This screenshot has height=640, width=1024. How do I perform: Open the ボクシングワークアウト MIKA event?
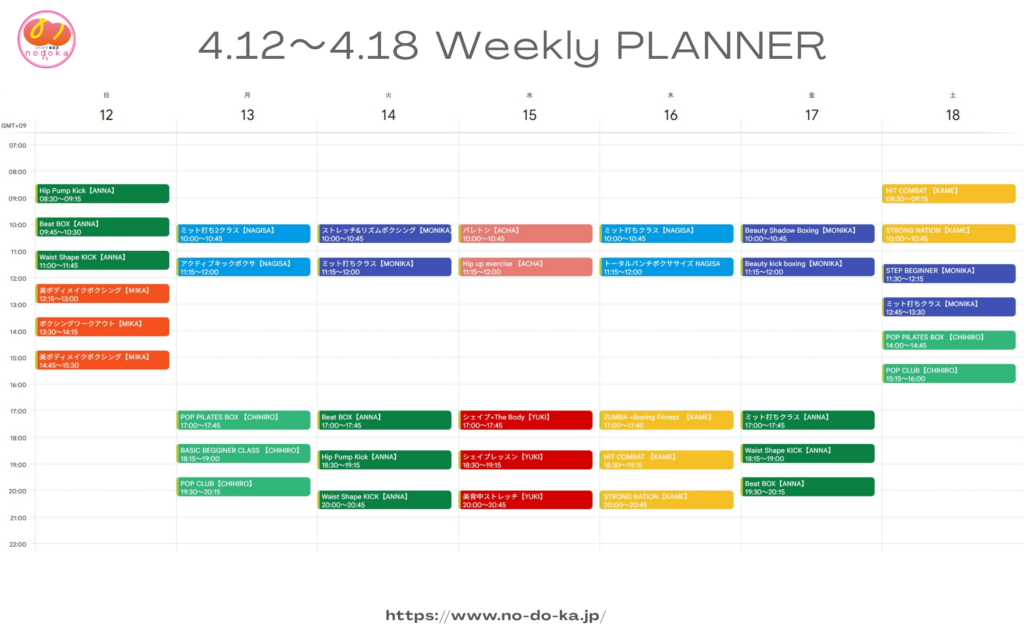coord(103,327)
